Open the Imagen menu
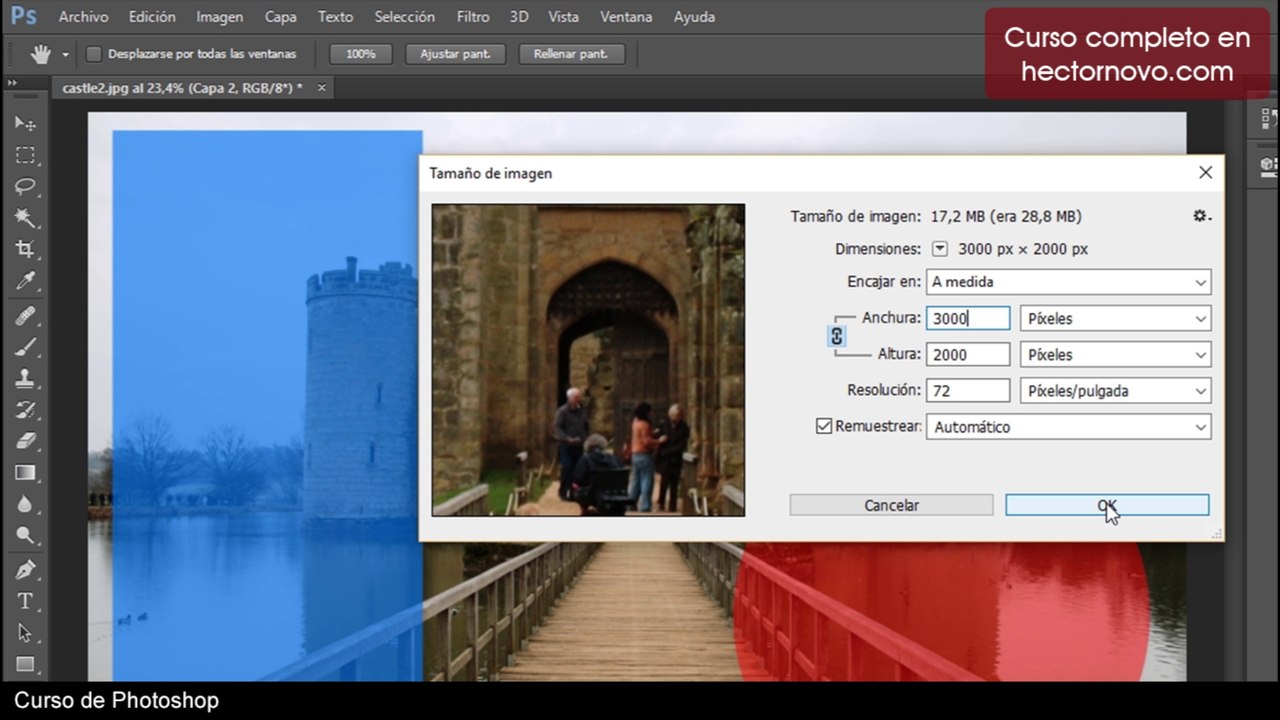1280x720 pixels. 220,17
